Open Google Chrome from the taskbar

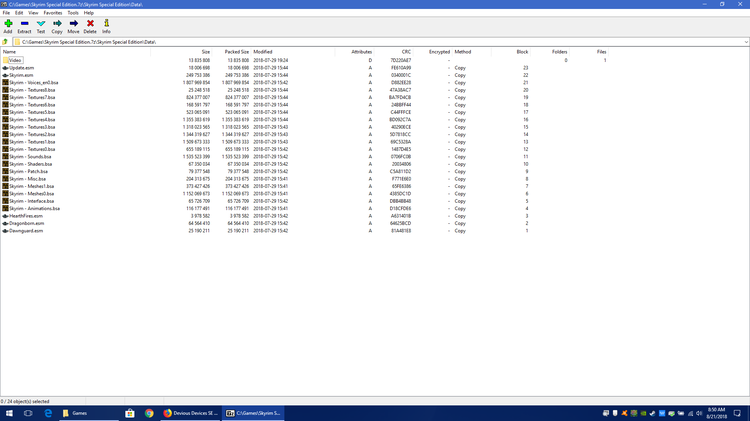coord(149,413)
